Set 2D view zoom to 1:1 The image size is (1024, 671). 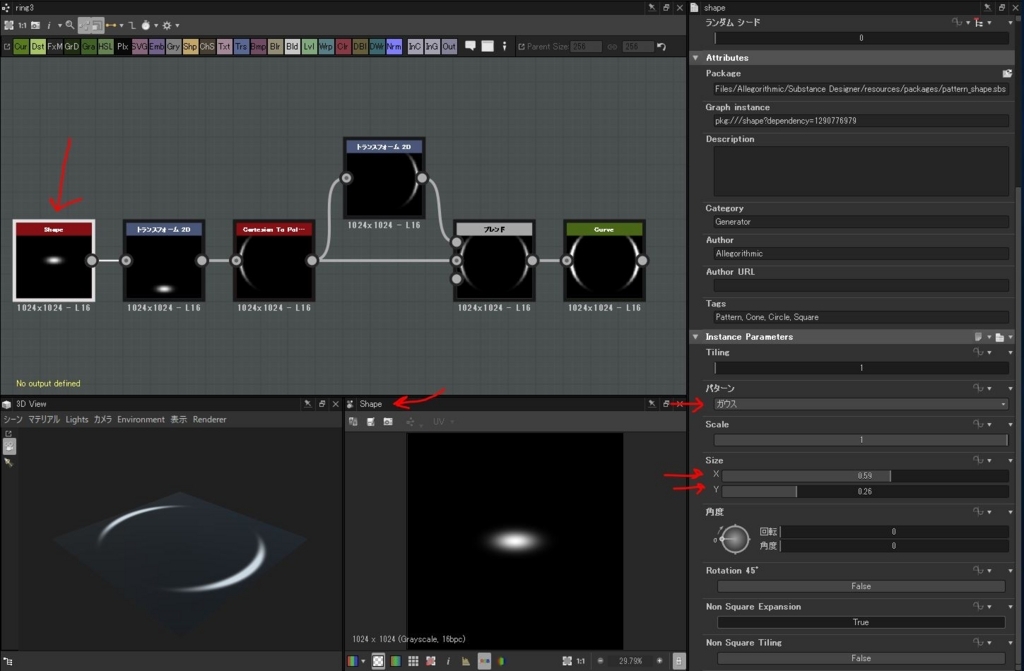[x=581, y=661]
